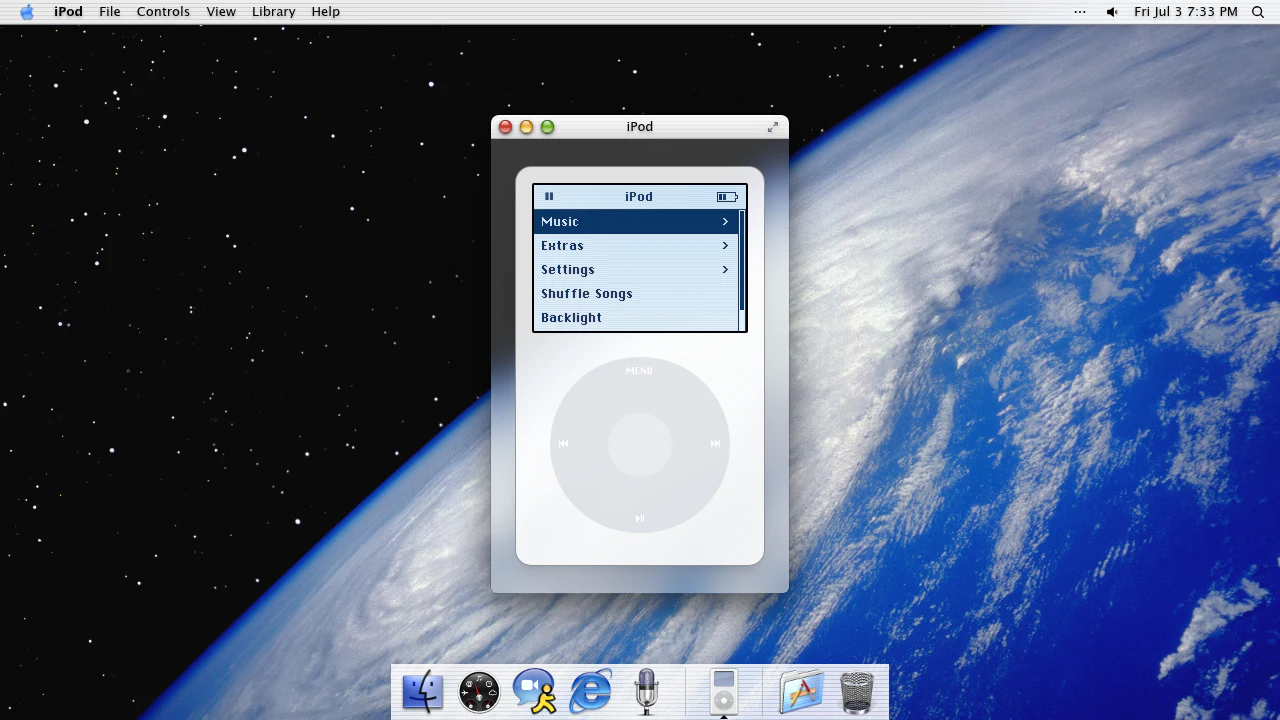This screenshot has height=720, width=1280.
Task: Open the Library menu
Action: pos(273,12)
